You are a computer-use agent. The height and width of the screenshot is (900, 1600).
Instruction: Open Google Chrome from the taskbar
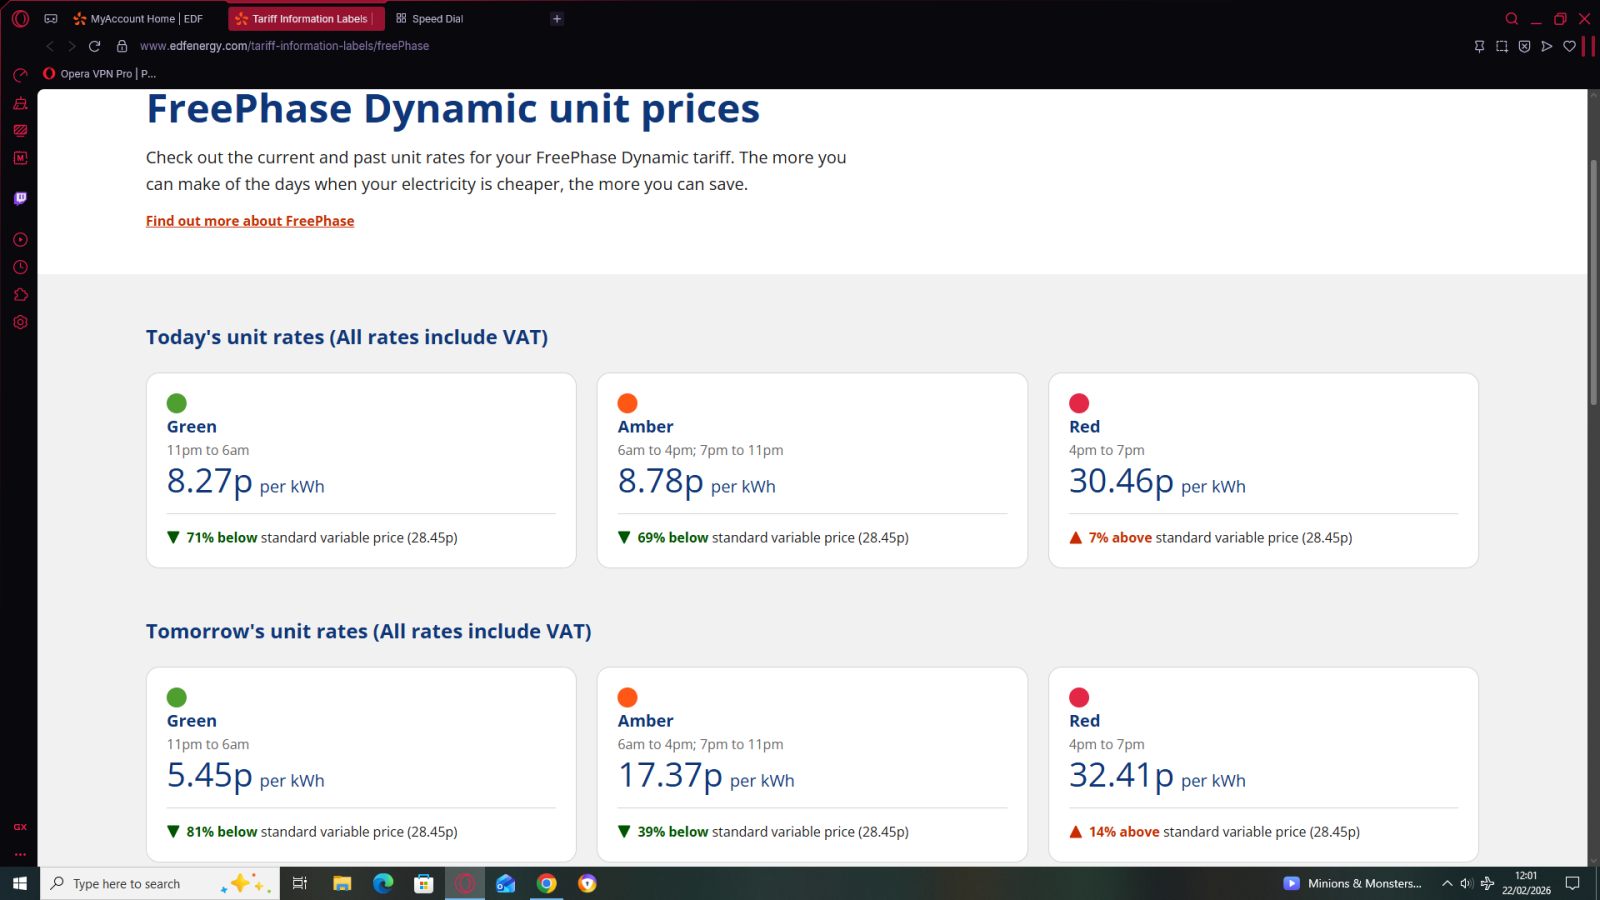(x=546, y=883)
